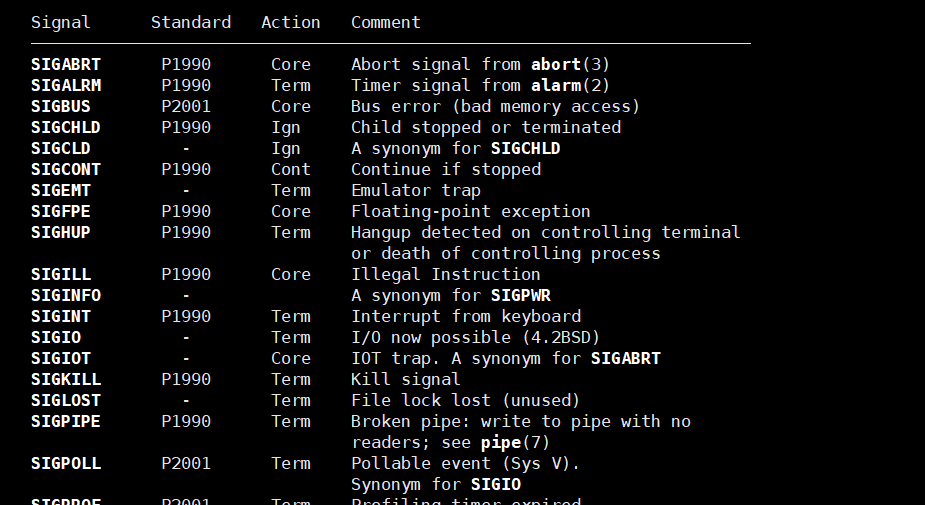The image size is (925, 505).
Task: Select the SIGBUS signal name
Action: (61, 106)
